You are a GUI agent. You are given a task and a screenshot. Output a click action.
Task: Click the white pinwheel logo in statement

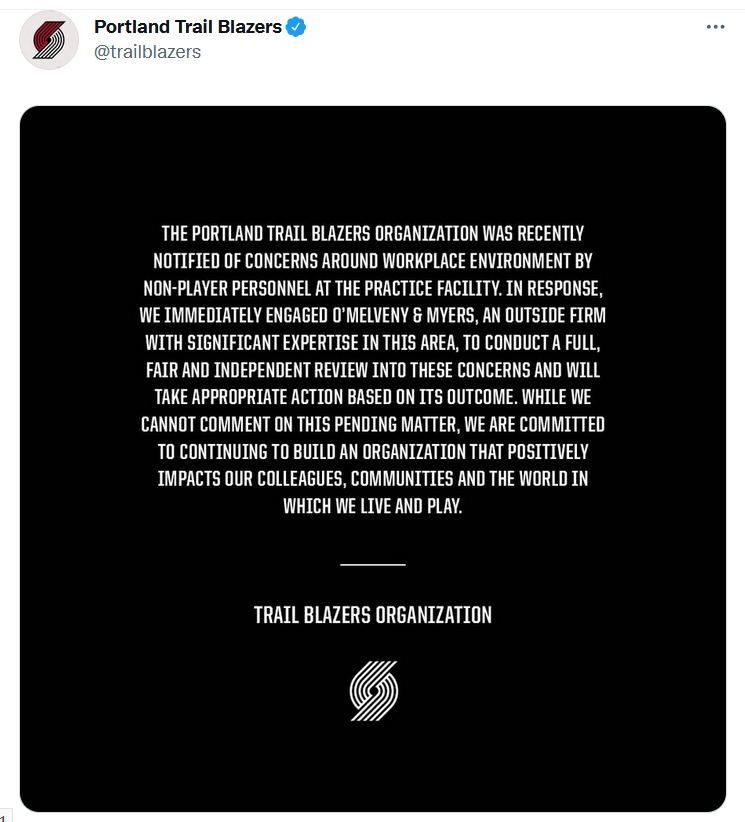pos(373,691)
